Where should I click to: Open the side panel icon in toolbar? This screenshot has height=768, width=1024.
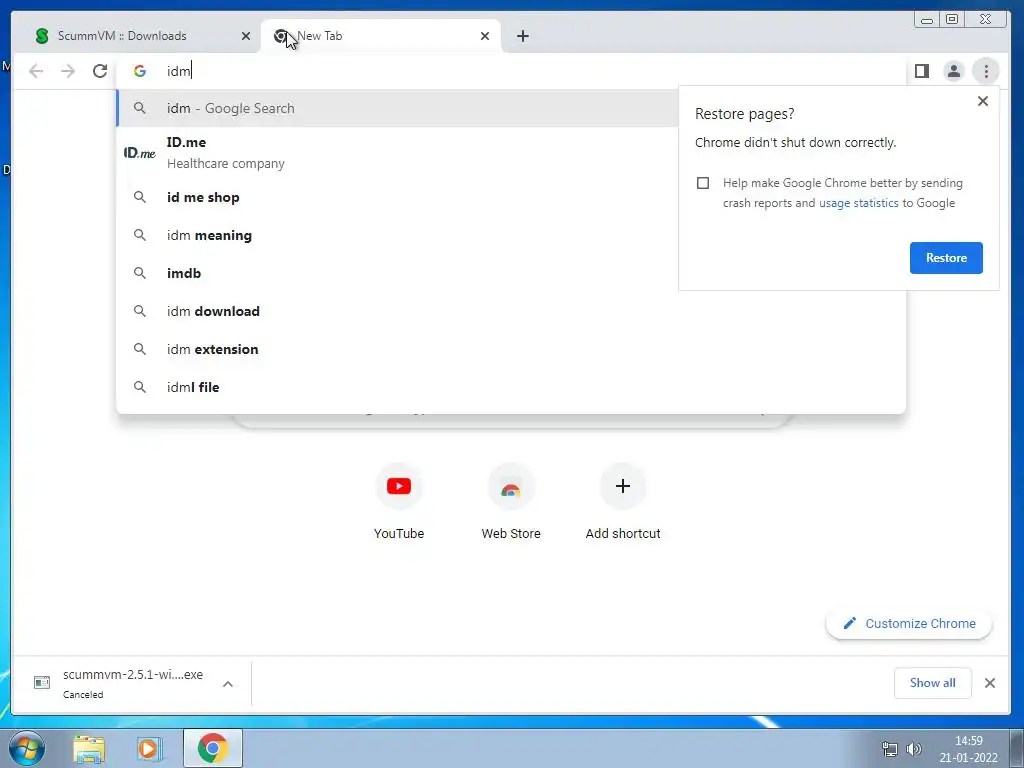[x=921, y=71]
